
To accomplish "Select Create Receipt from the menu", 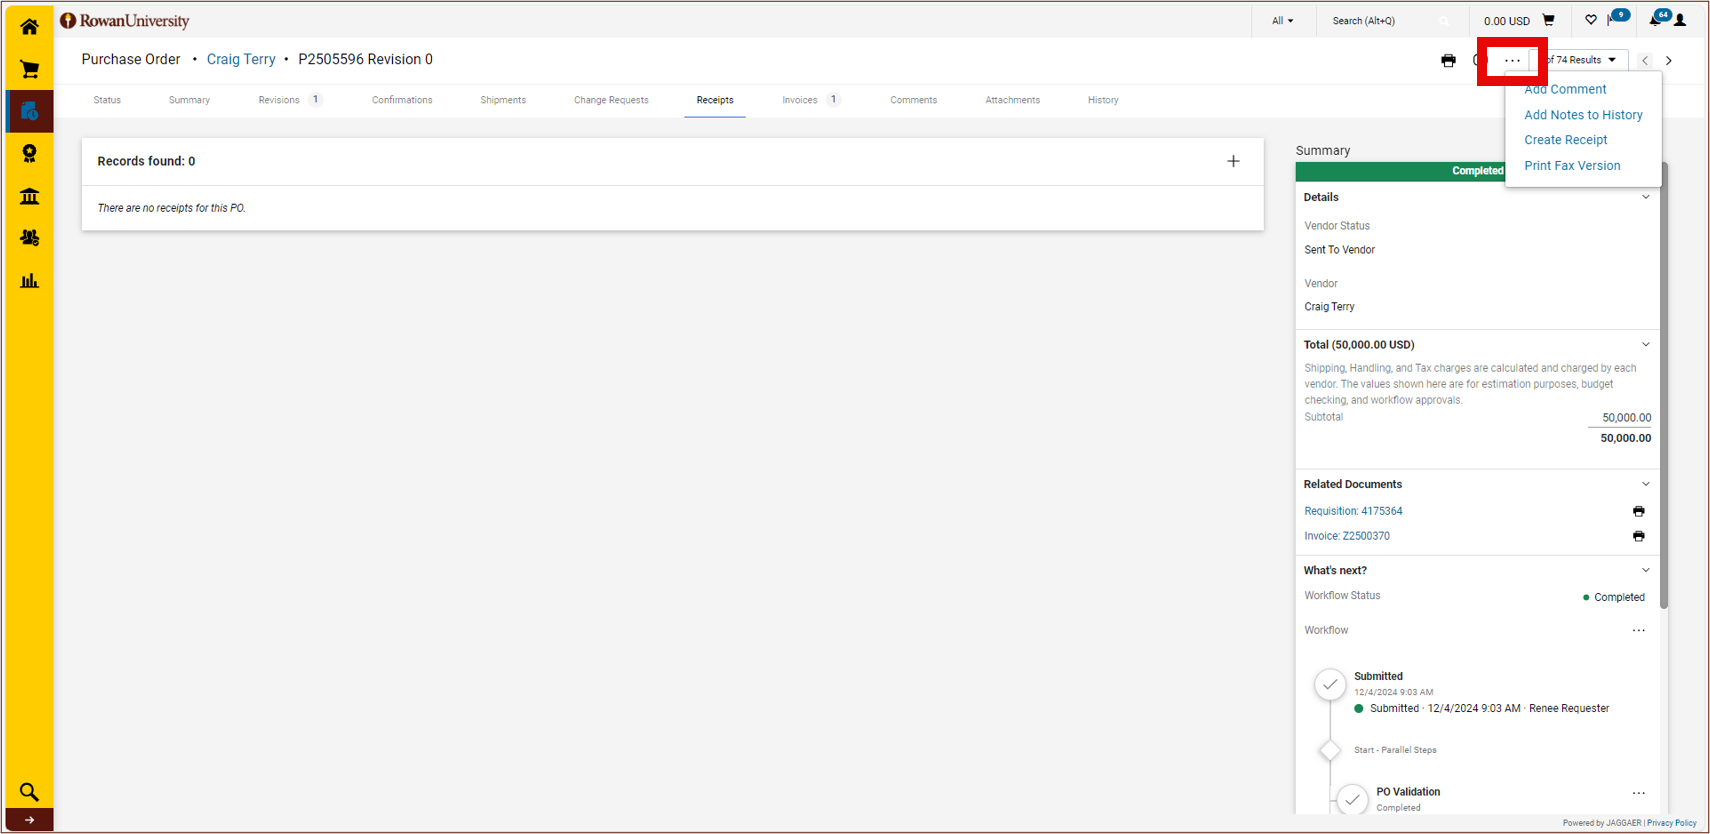I will pos(1565,140).
